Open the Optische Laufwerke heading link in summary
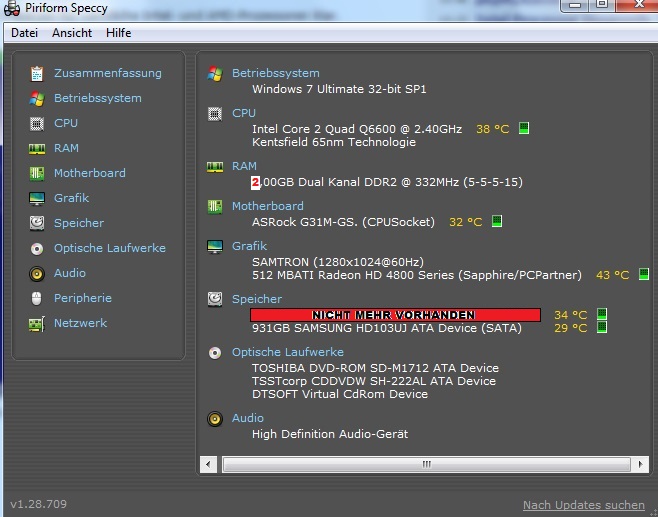Viewport: 658px width, 517px height. pyautogui.click(x=288, y=352)
